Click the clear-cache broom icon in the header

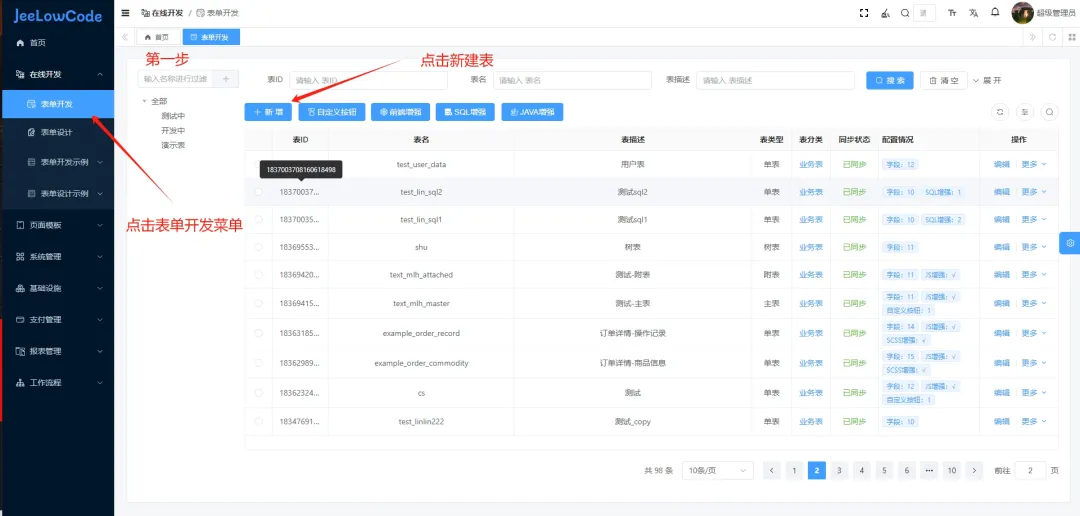[885, 12]
